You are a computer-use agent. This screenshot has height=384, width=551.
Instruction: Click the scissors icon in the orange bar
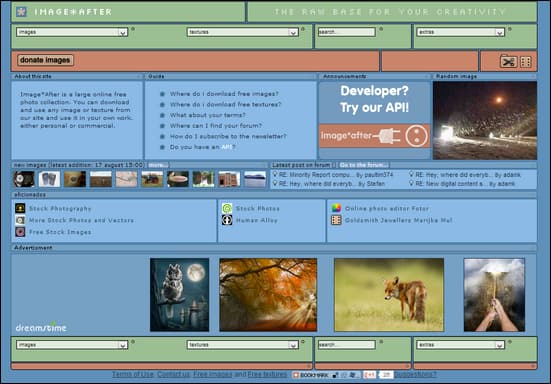508,62
